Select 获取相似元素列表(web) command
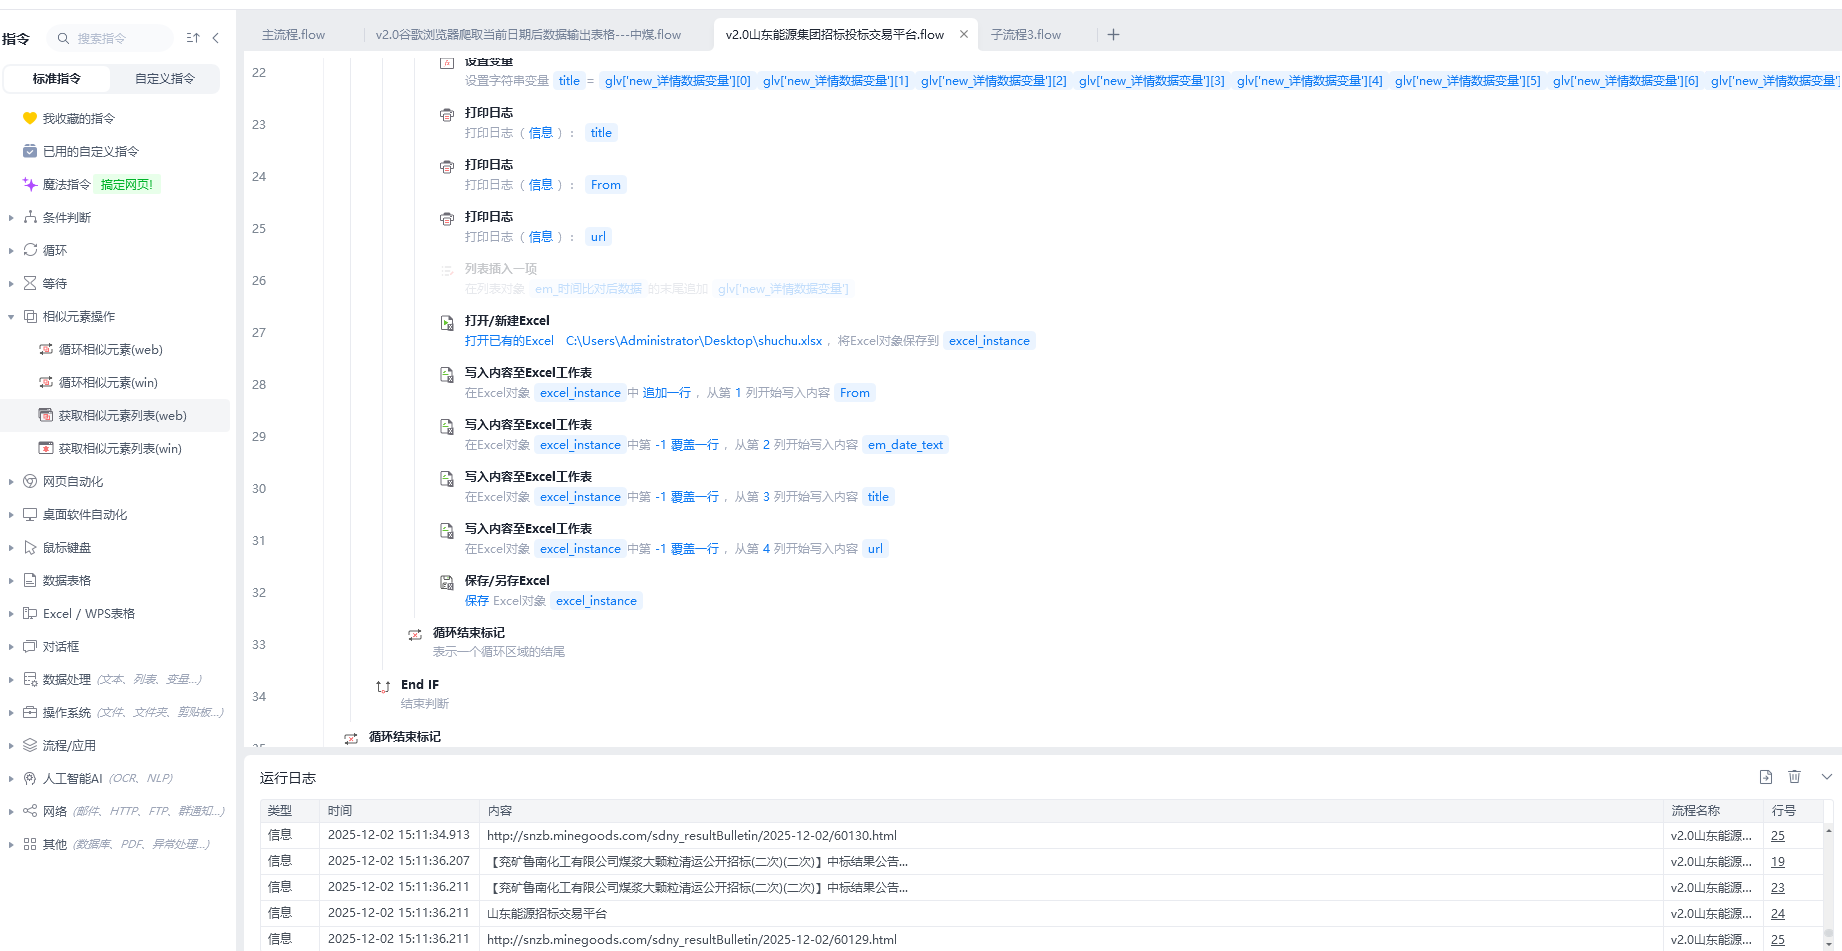 [115, 415]
